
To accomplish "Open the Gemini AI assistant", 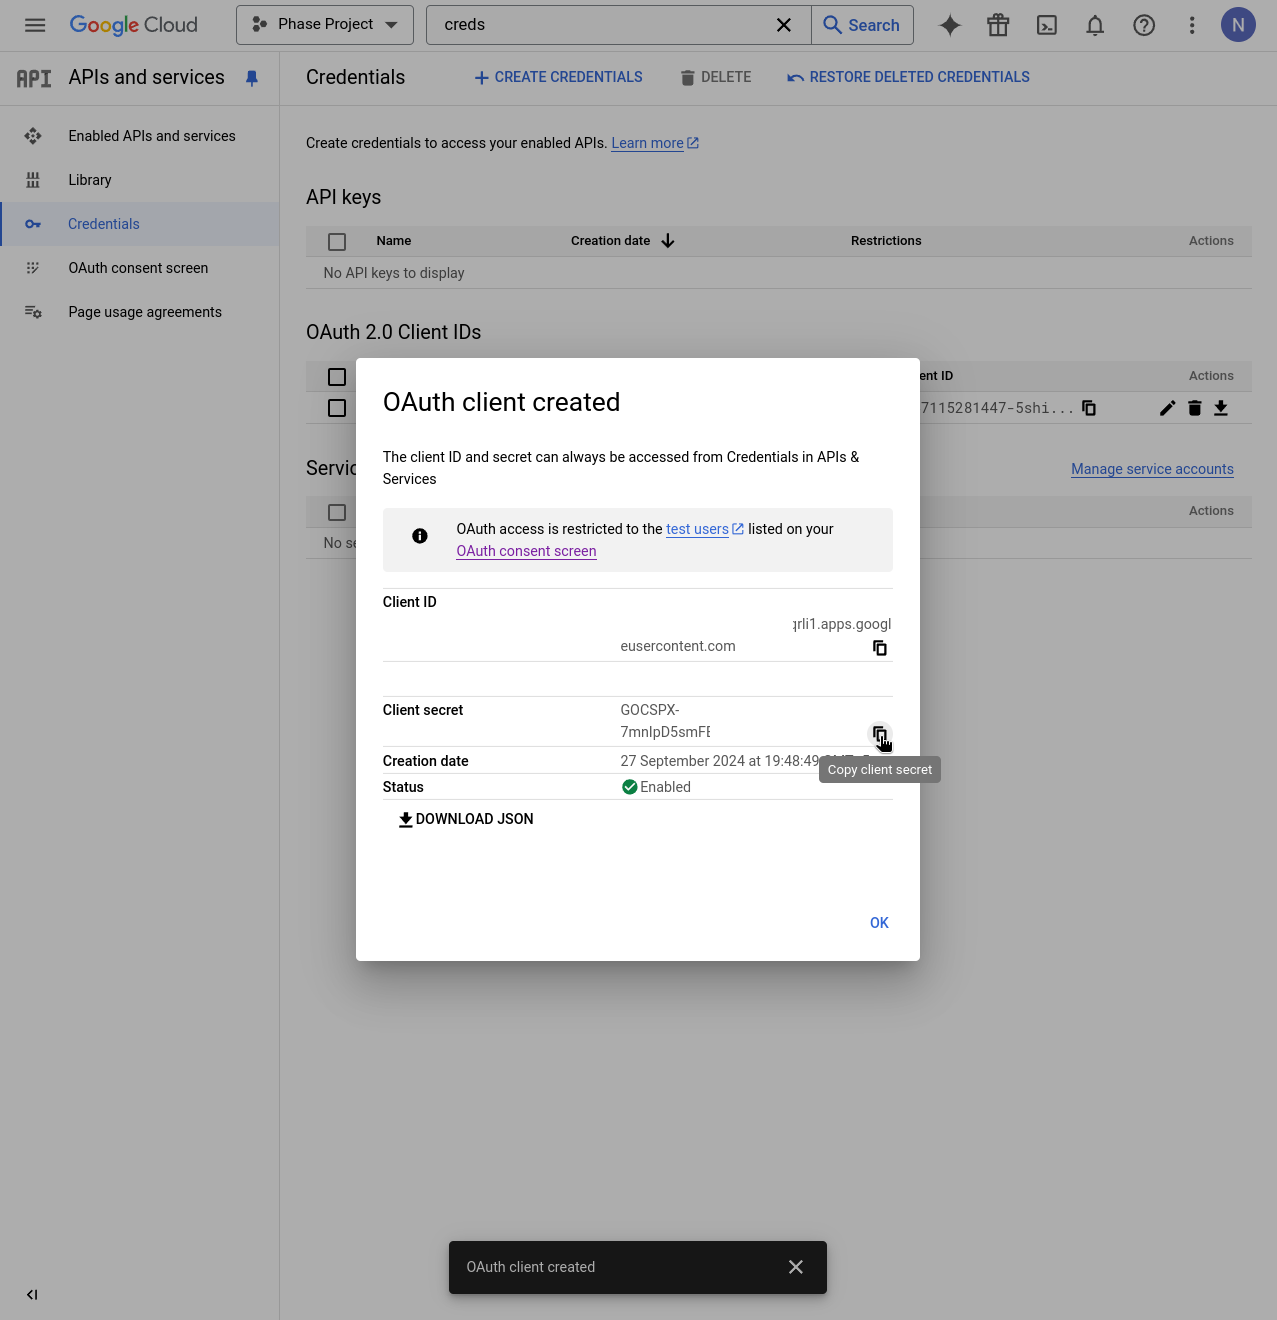I will [x=949, y=25].
